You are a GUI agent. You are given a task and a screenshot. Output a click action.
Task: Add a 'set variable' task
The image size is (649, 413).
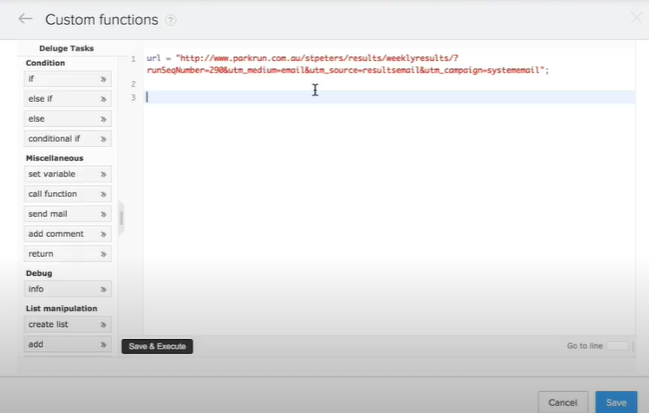click(x=67, y=174)
